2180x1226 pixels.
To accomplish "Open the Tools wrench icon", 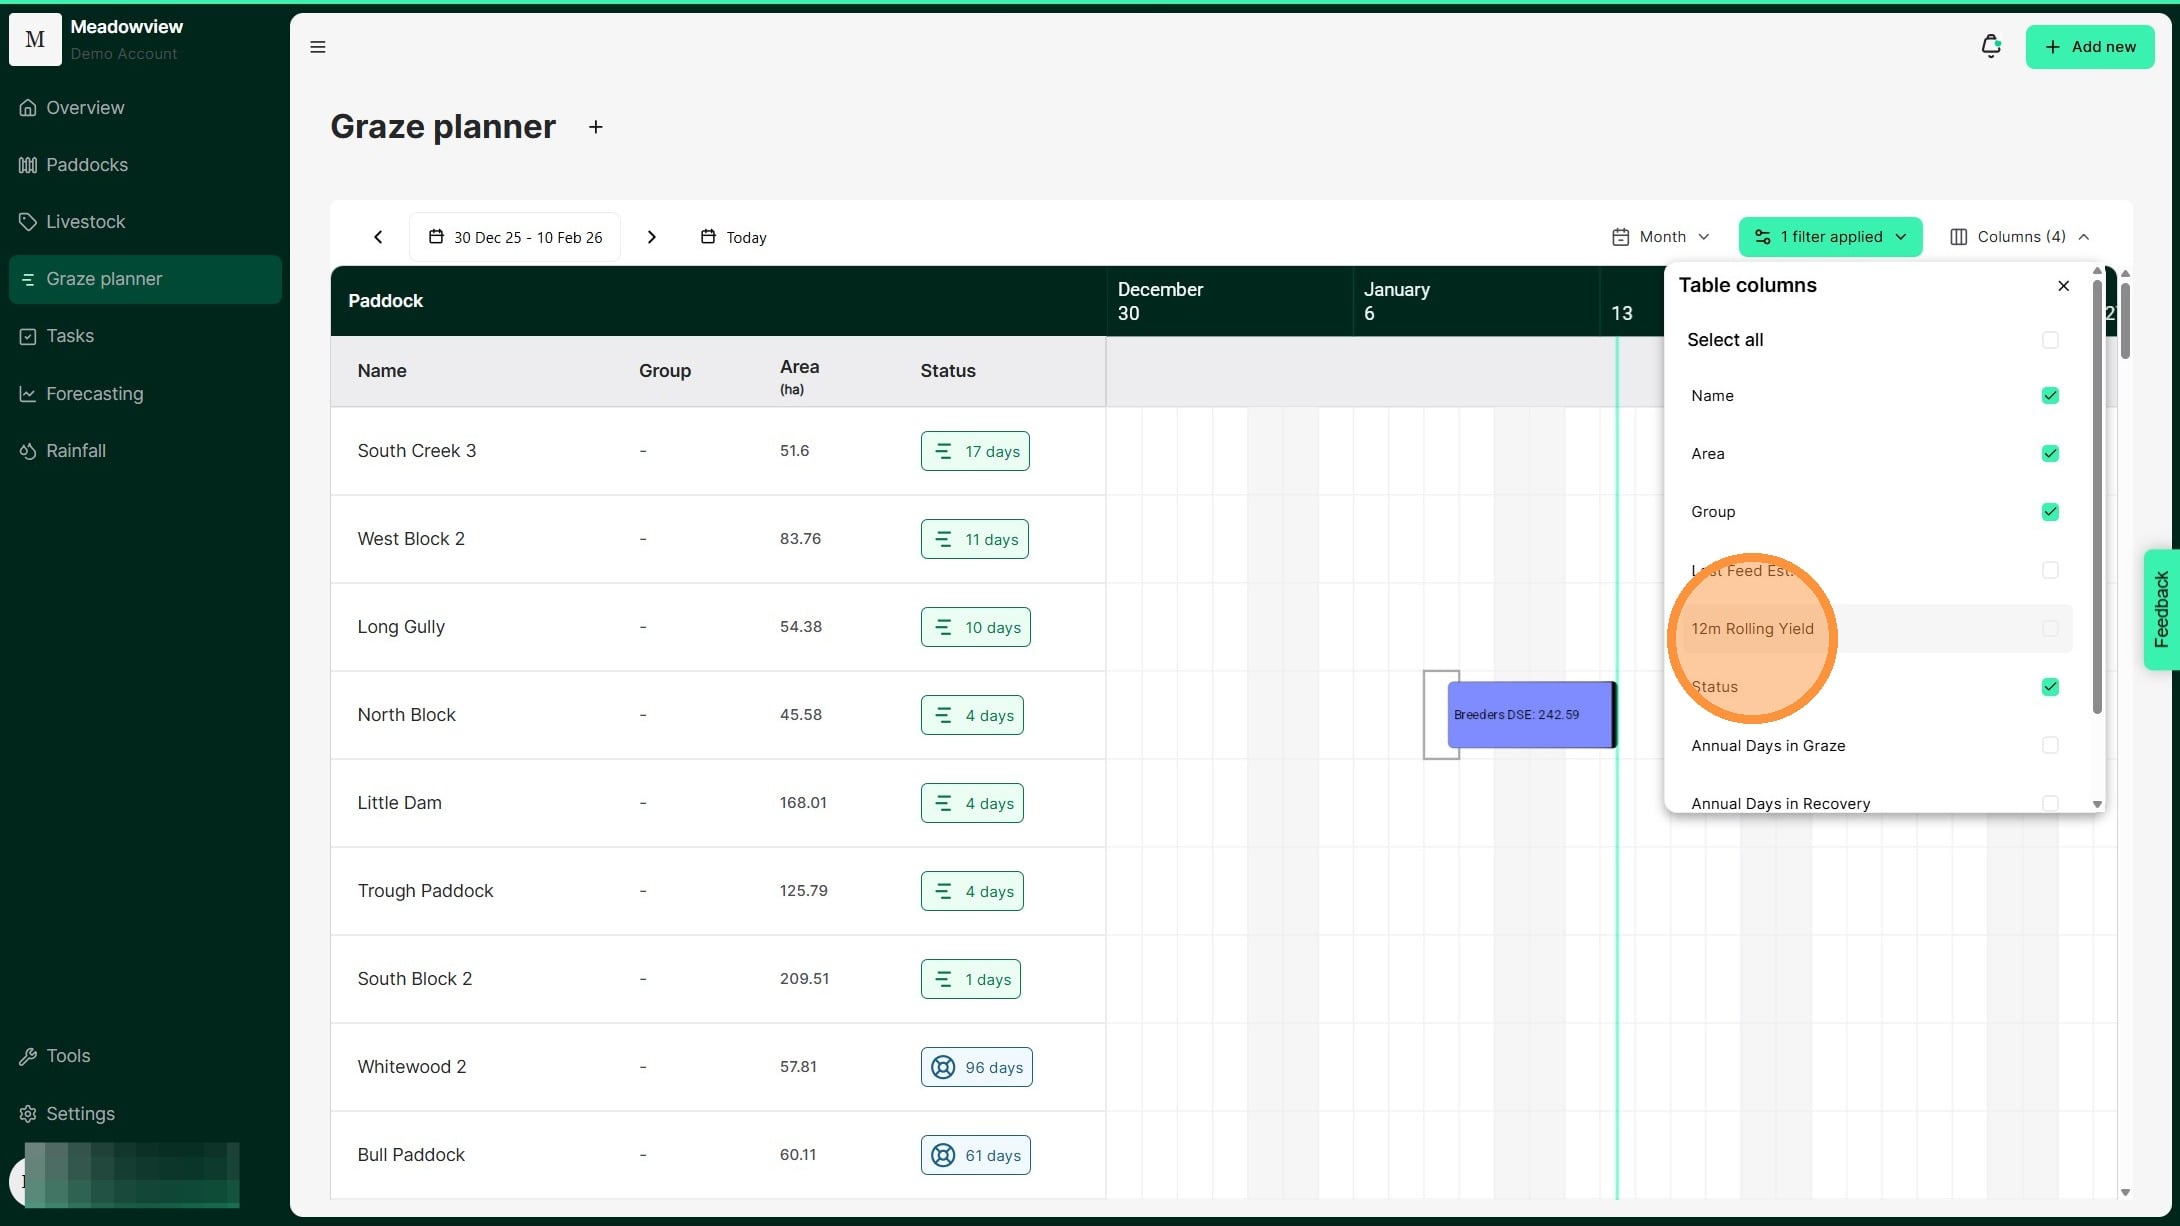I will click(27, 1056).
